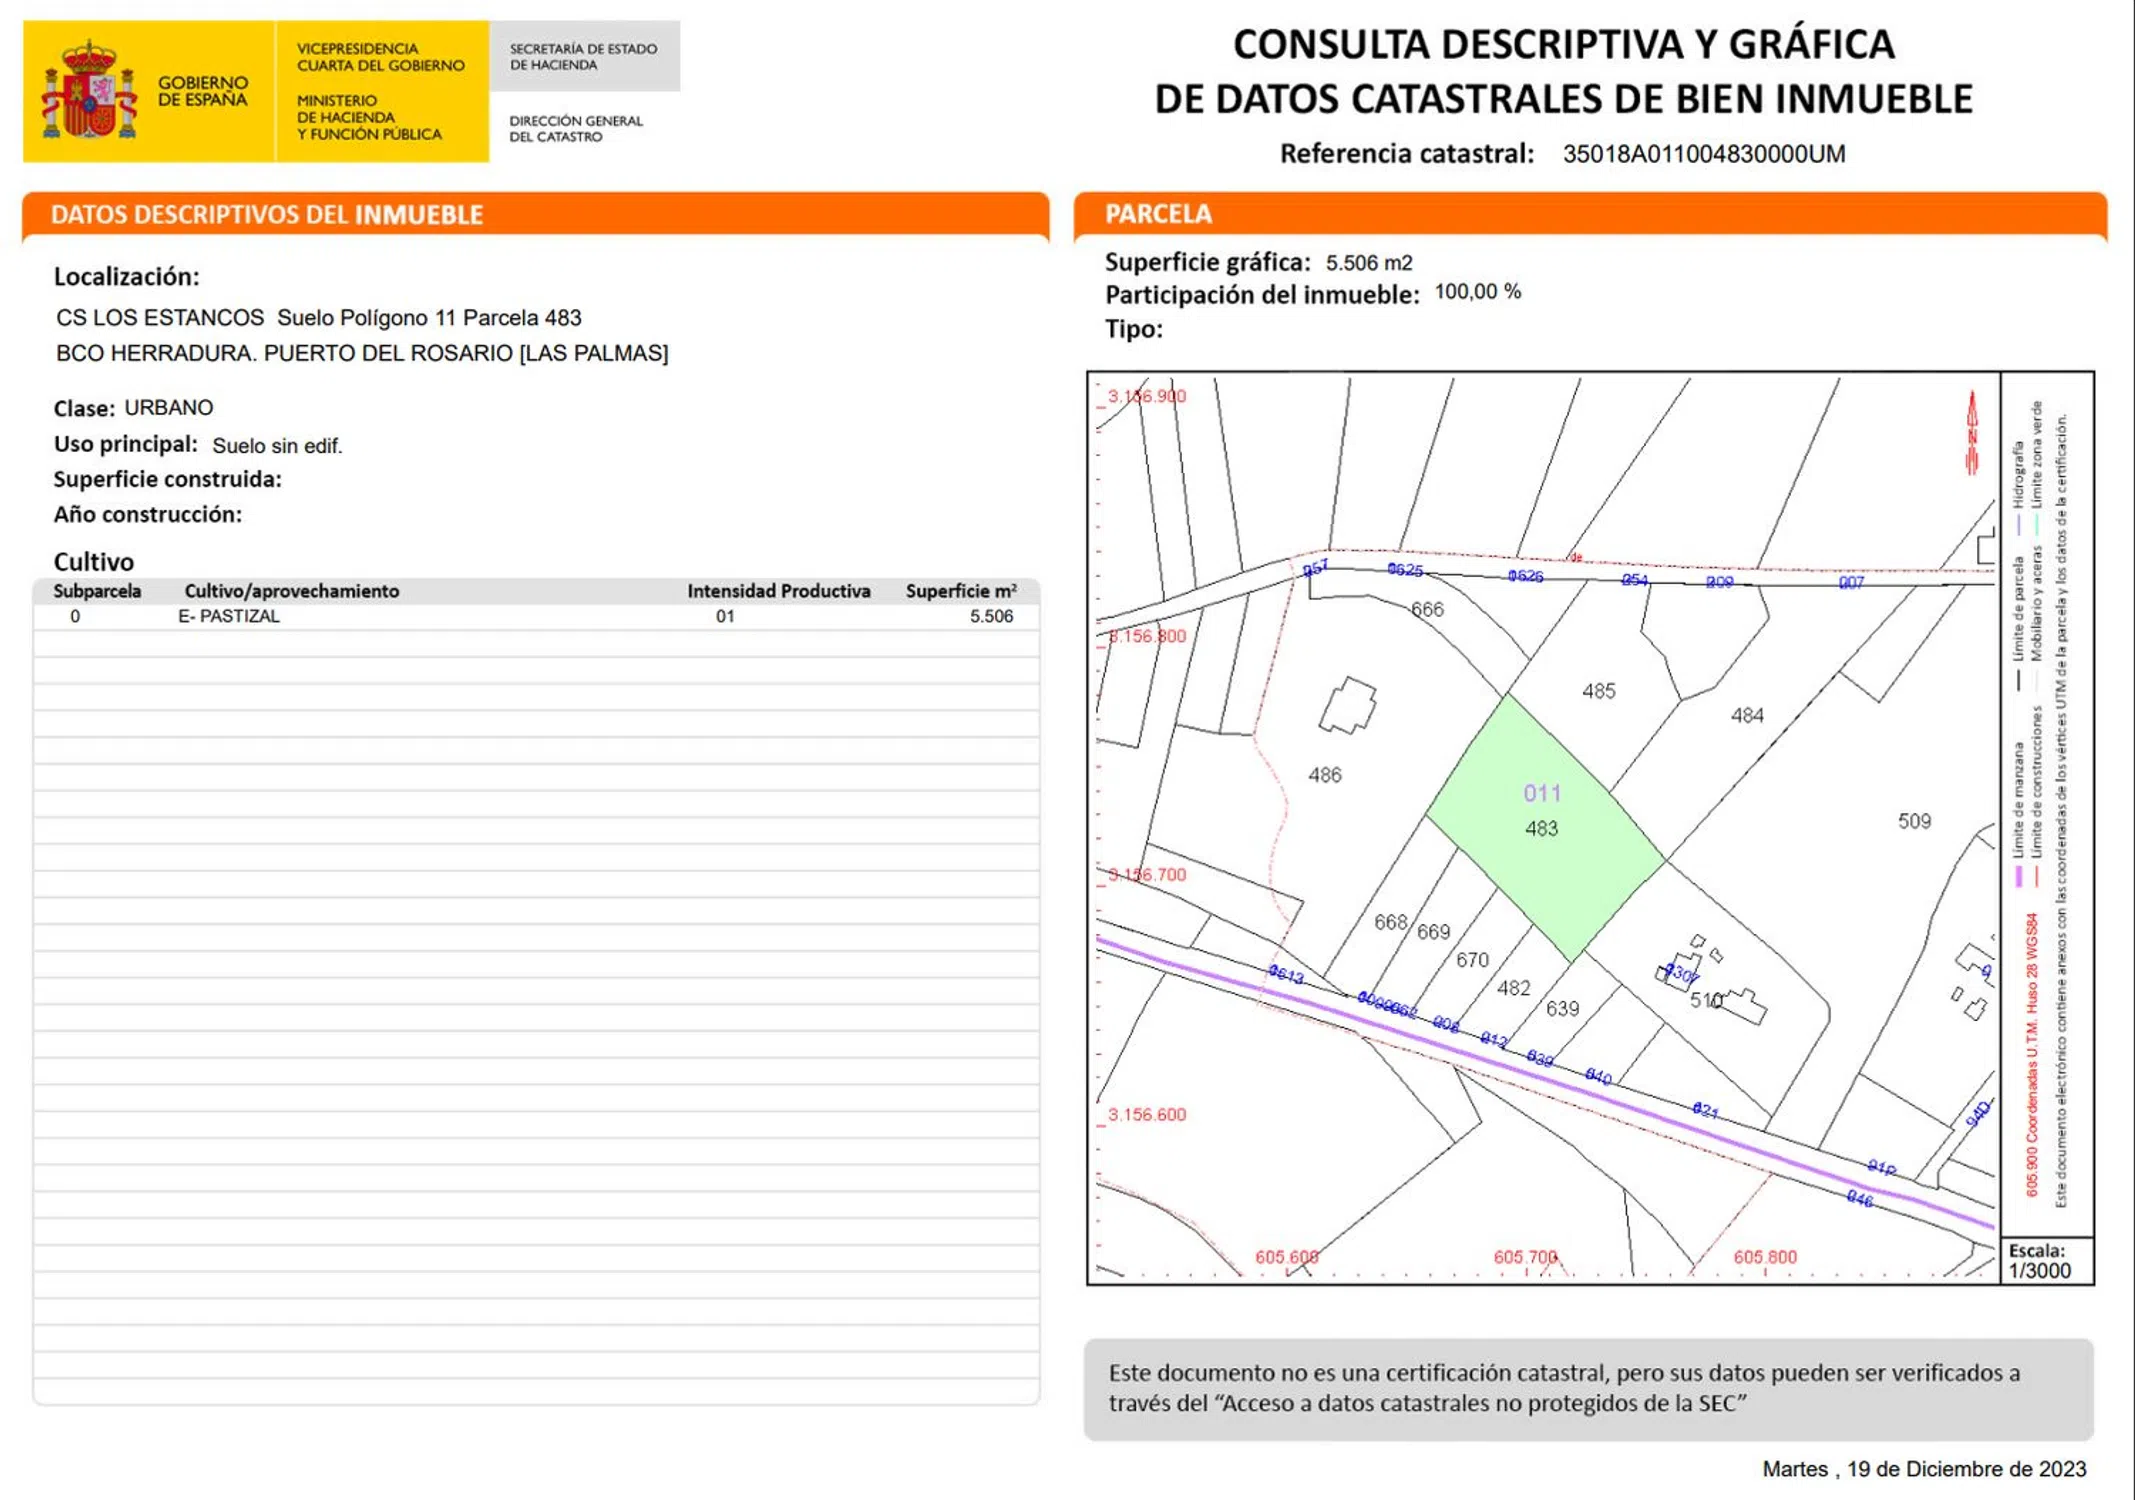Click the Y coordinate label 3.156.900

(x=1147, y=396)
